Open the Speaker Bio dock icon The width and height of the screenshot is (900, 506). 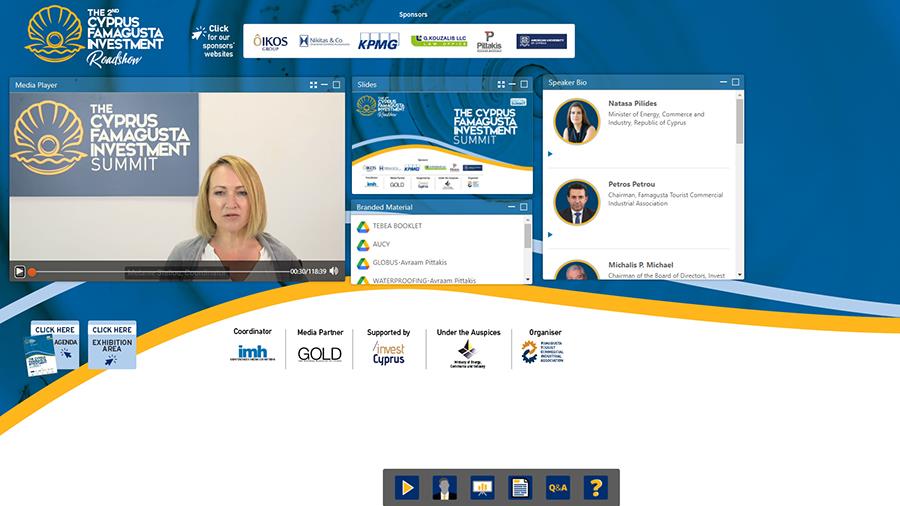(x=445, y=487)
